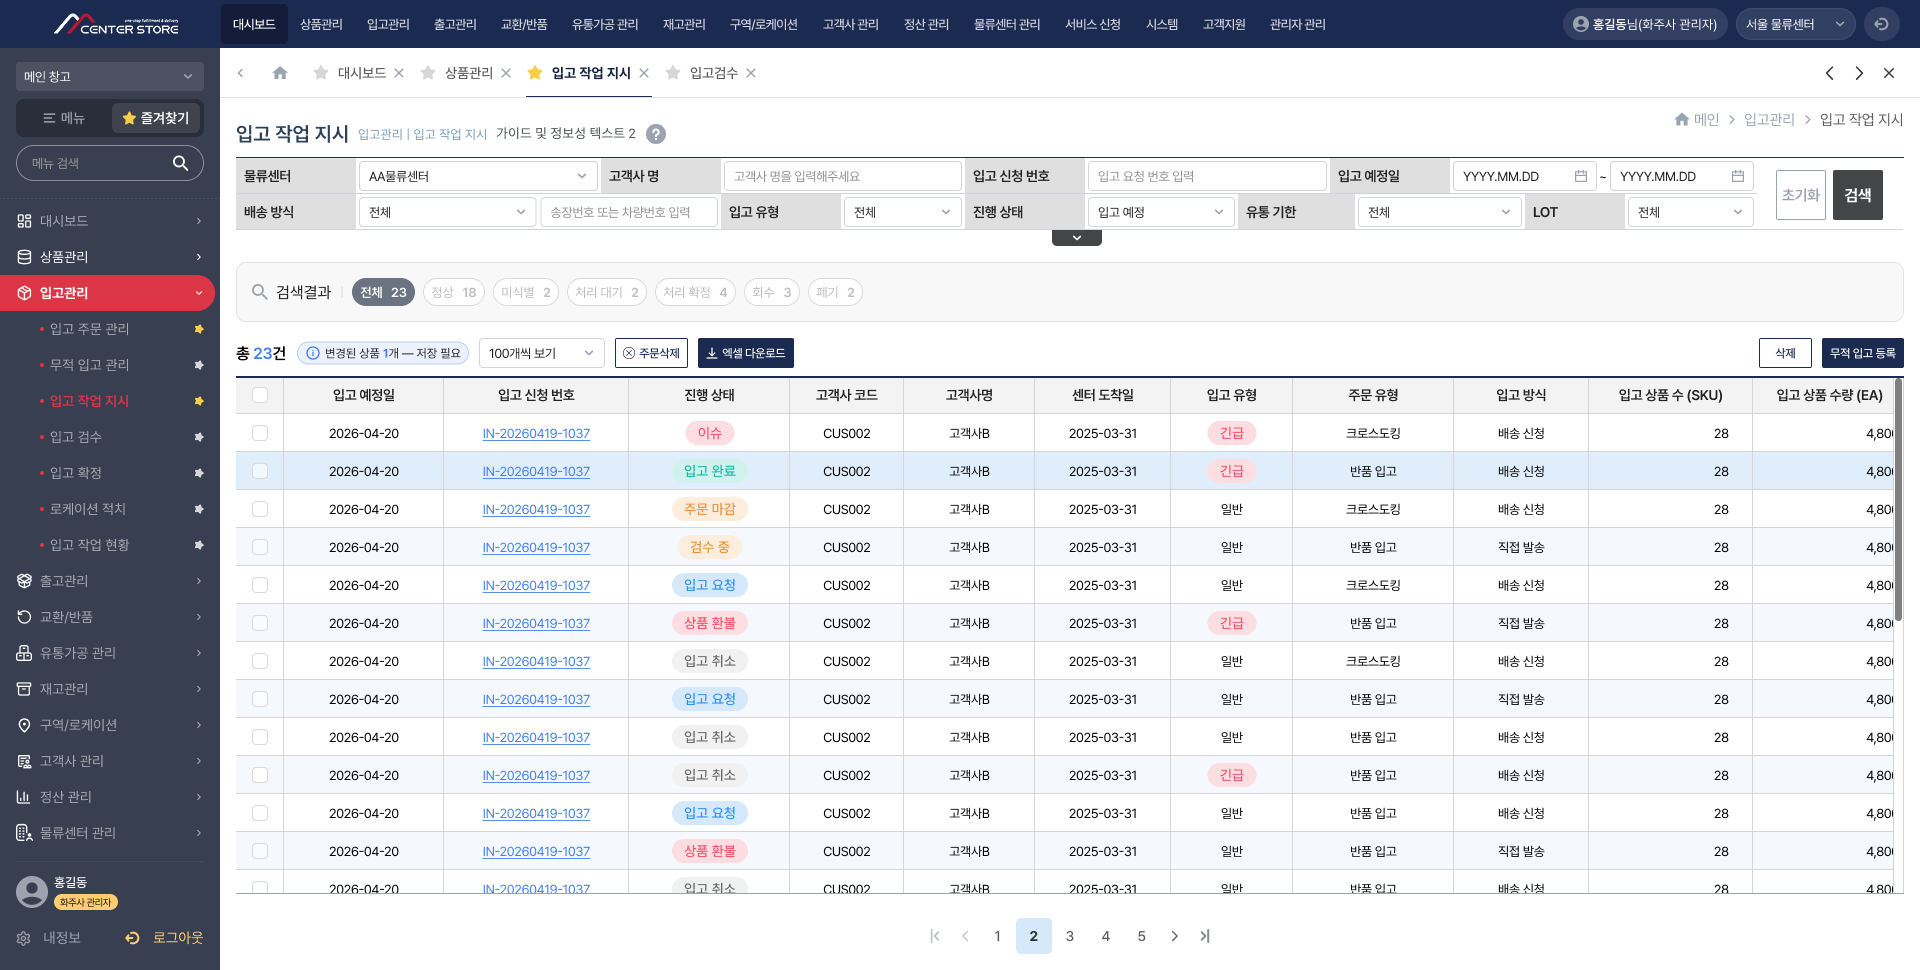Click the 송장번호 또는 차량번호 input field
The height and width of the screenshot is (970, 1920).
pyautogui.click(x=629, y=212)
